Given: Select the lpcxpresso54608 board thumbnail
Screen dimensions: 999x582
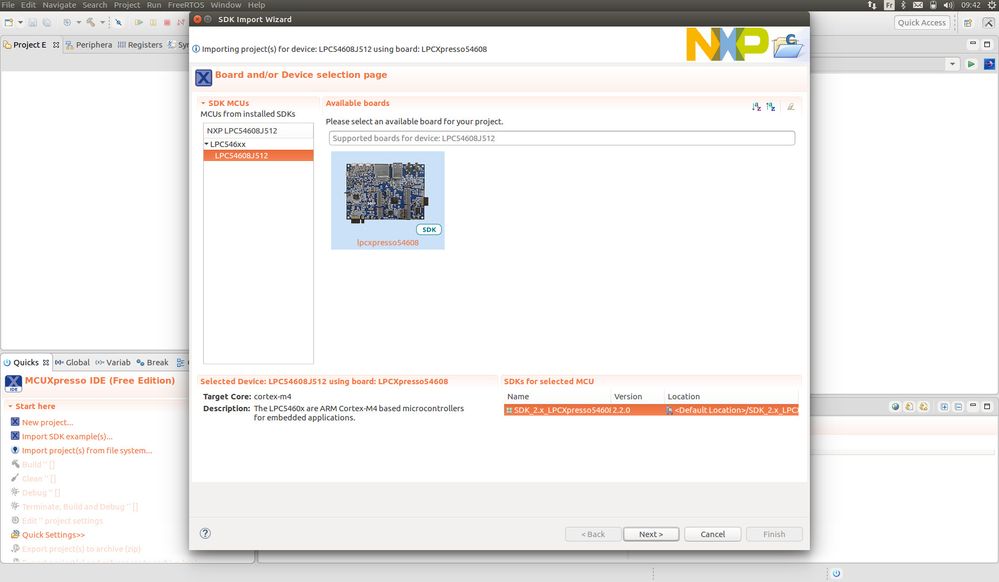Looking at the screenshot, I should 387,200.
